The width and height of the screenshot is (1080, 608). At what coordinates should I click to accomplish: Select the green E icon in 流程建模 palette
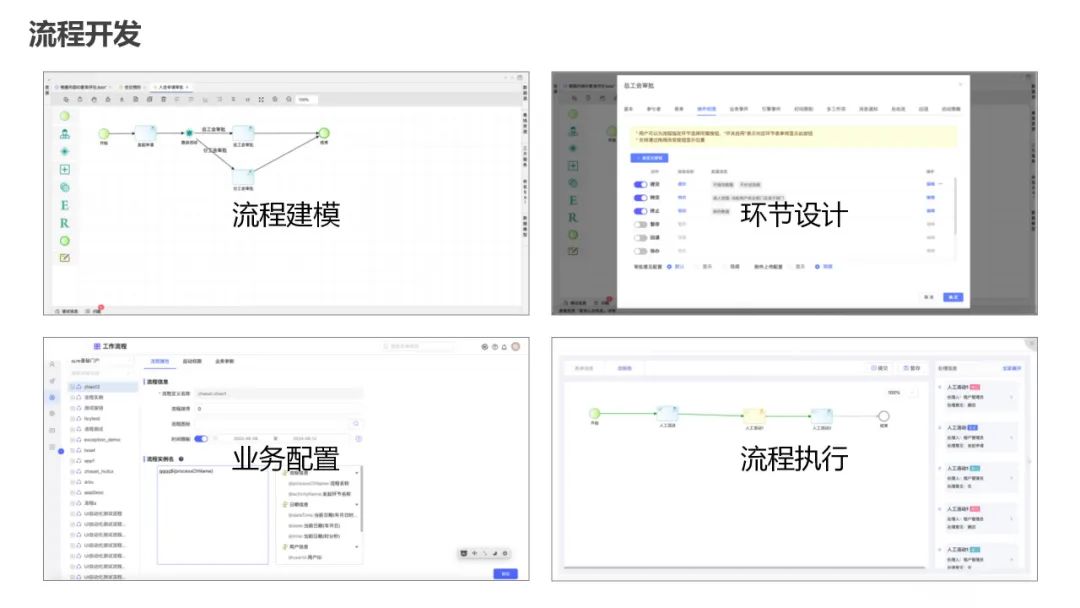point(65,205)
